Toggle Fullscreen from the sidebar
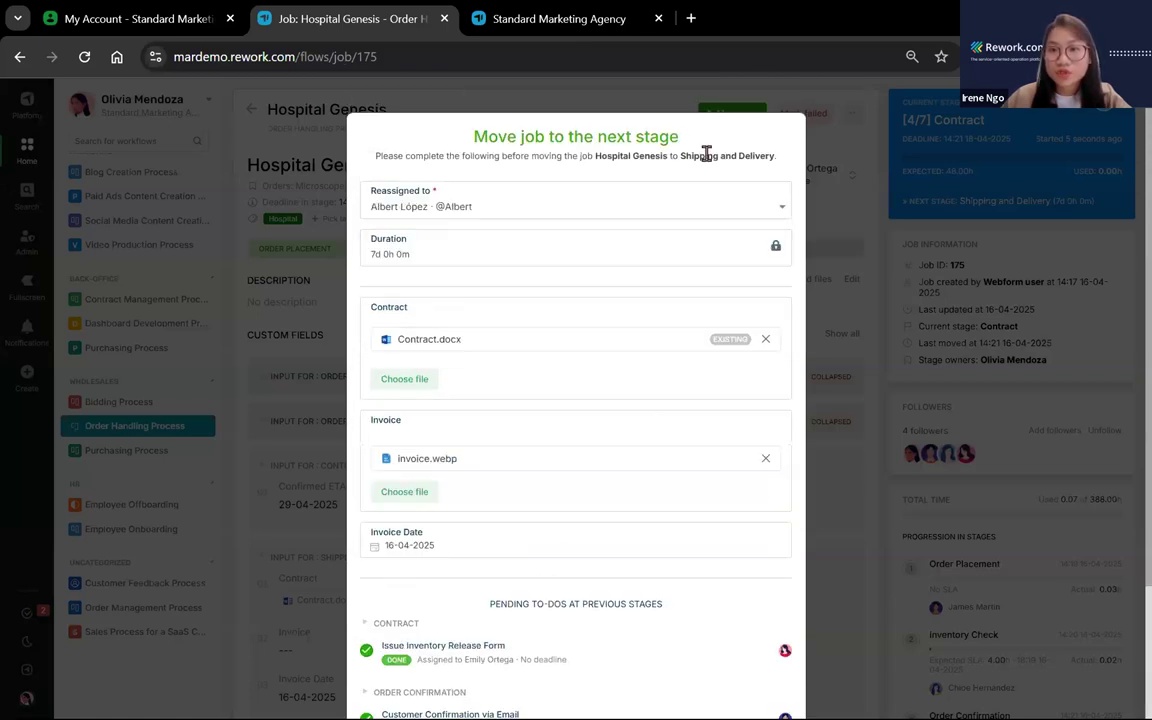 [27, 287]
